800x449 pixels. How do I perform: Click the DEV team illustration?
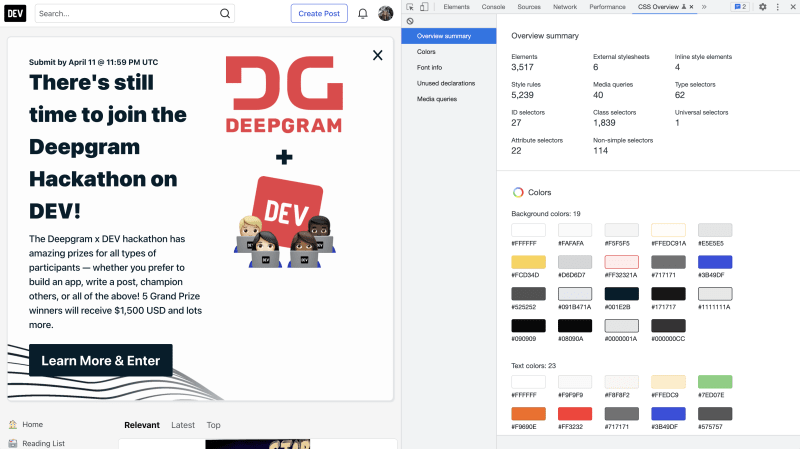[285, 222]
